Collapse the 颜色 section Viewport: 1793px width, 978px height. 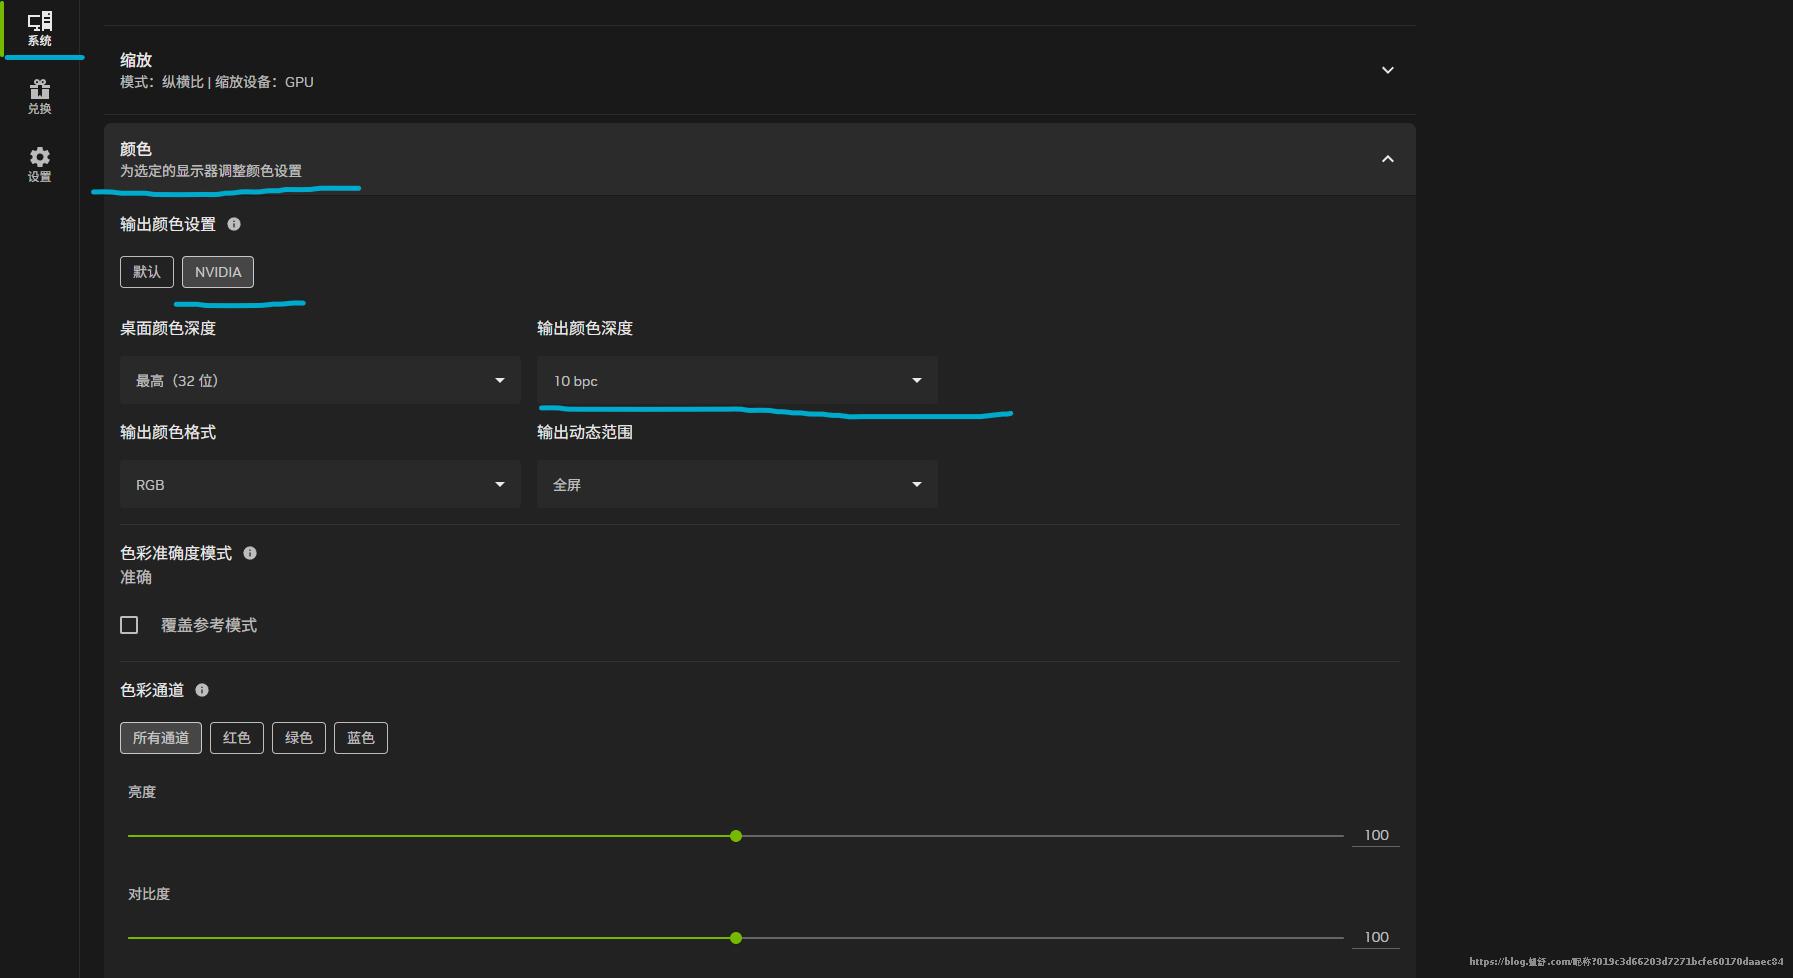point(1387,158)
